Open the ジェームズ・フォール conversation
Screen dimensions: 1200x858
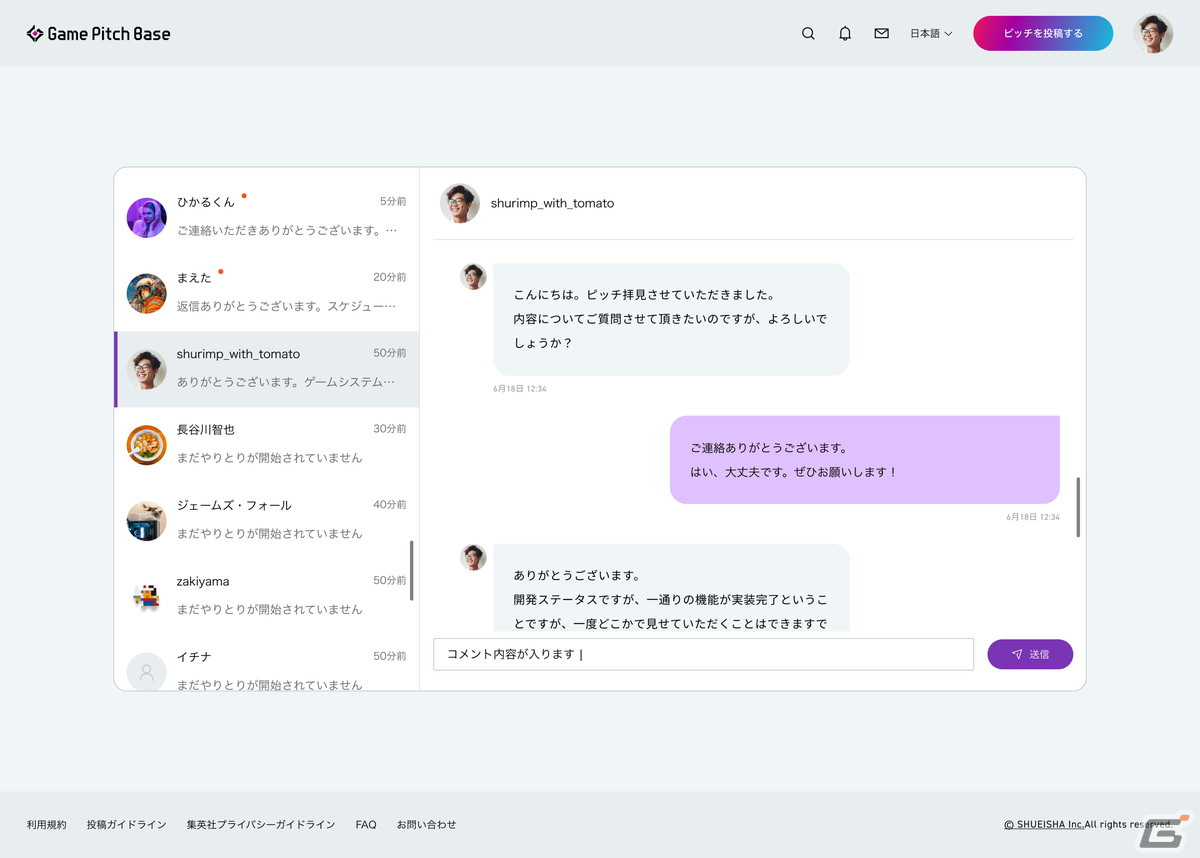[266, 518]
